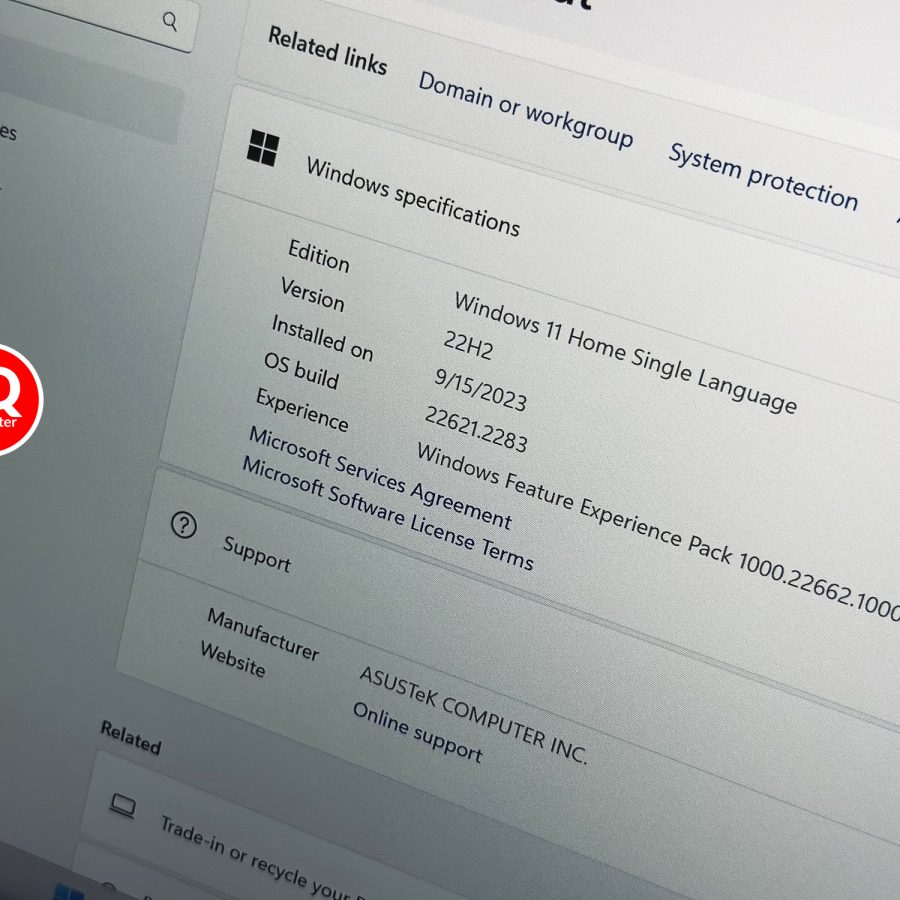
Task: Click the question mark Support icon
Action: pos(184,525)
